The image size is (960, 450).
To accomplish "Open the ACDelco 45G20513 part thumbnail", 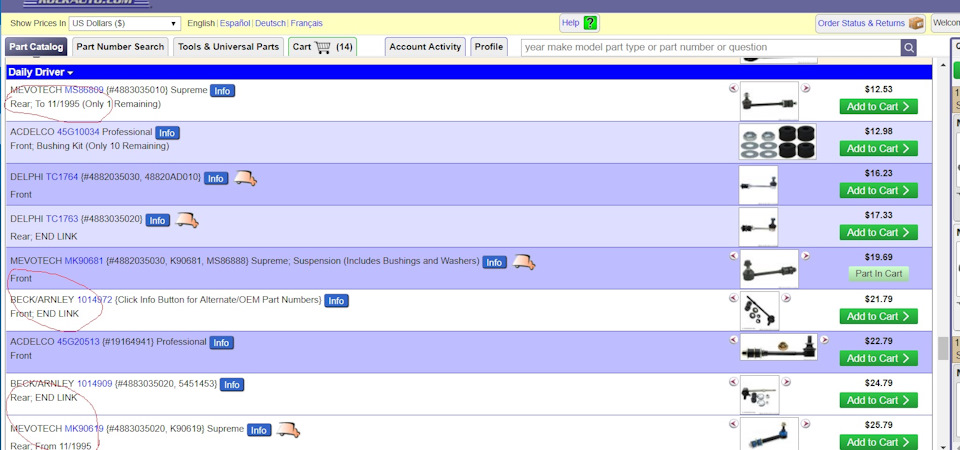I will pyautogui.click(x=779, y=348).
